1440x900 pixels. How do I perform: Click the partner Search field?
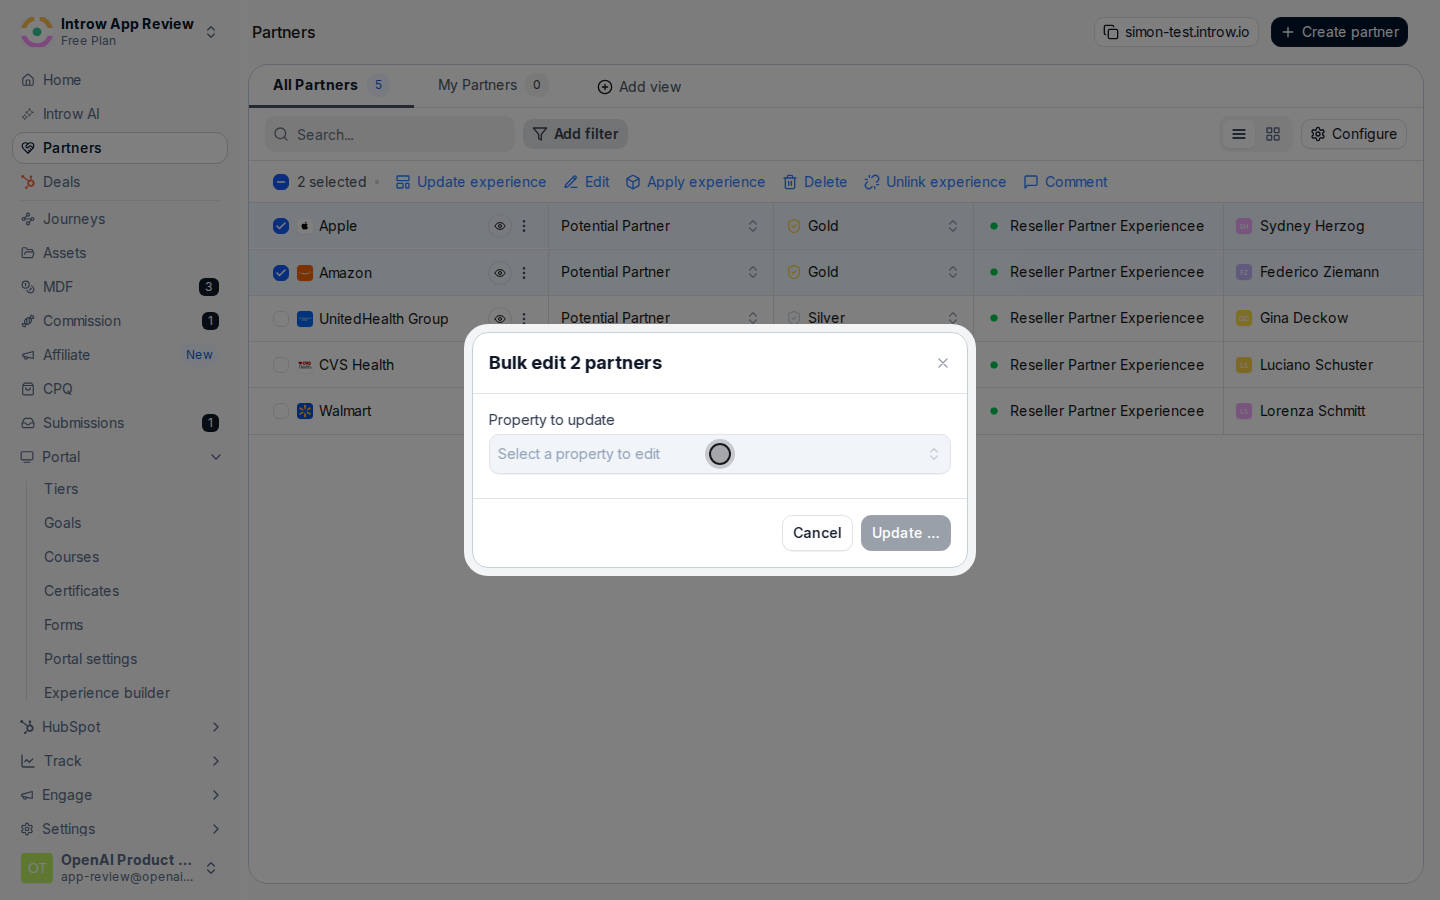(390, 134)
